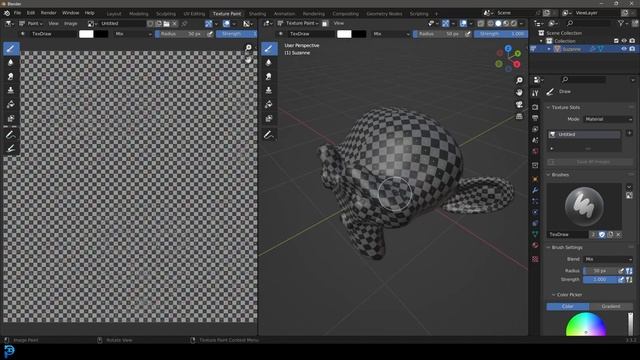Click the navigation gizmo blue Z axis
Viewport: 640px width, 360px height.
point(508,49)
